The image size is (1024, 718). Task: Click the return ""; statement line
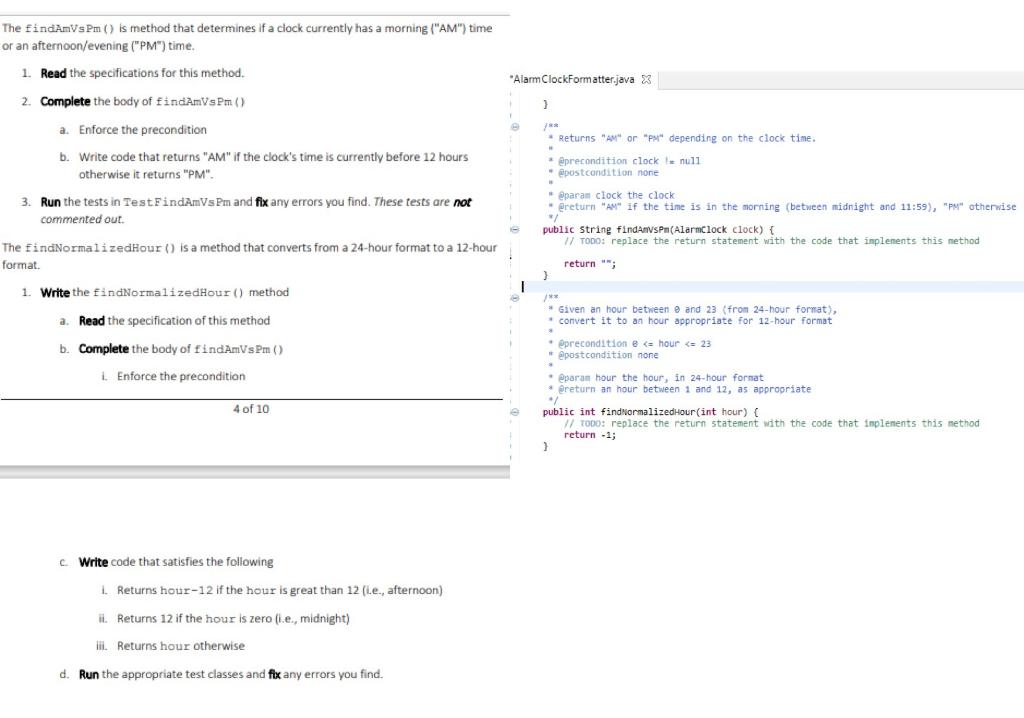tap(590, 264)
